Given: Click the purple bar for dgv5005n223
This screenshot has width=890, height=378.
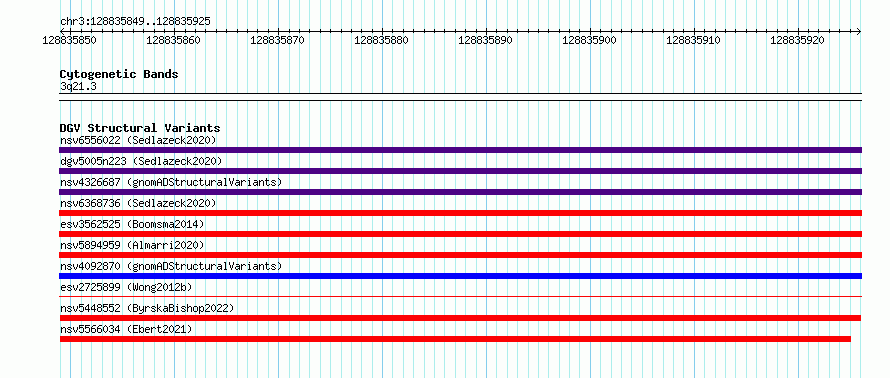Looking at the screenshot, I should [460, 171].
